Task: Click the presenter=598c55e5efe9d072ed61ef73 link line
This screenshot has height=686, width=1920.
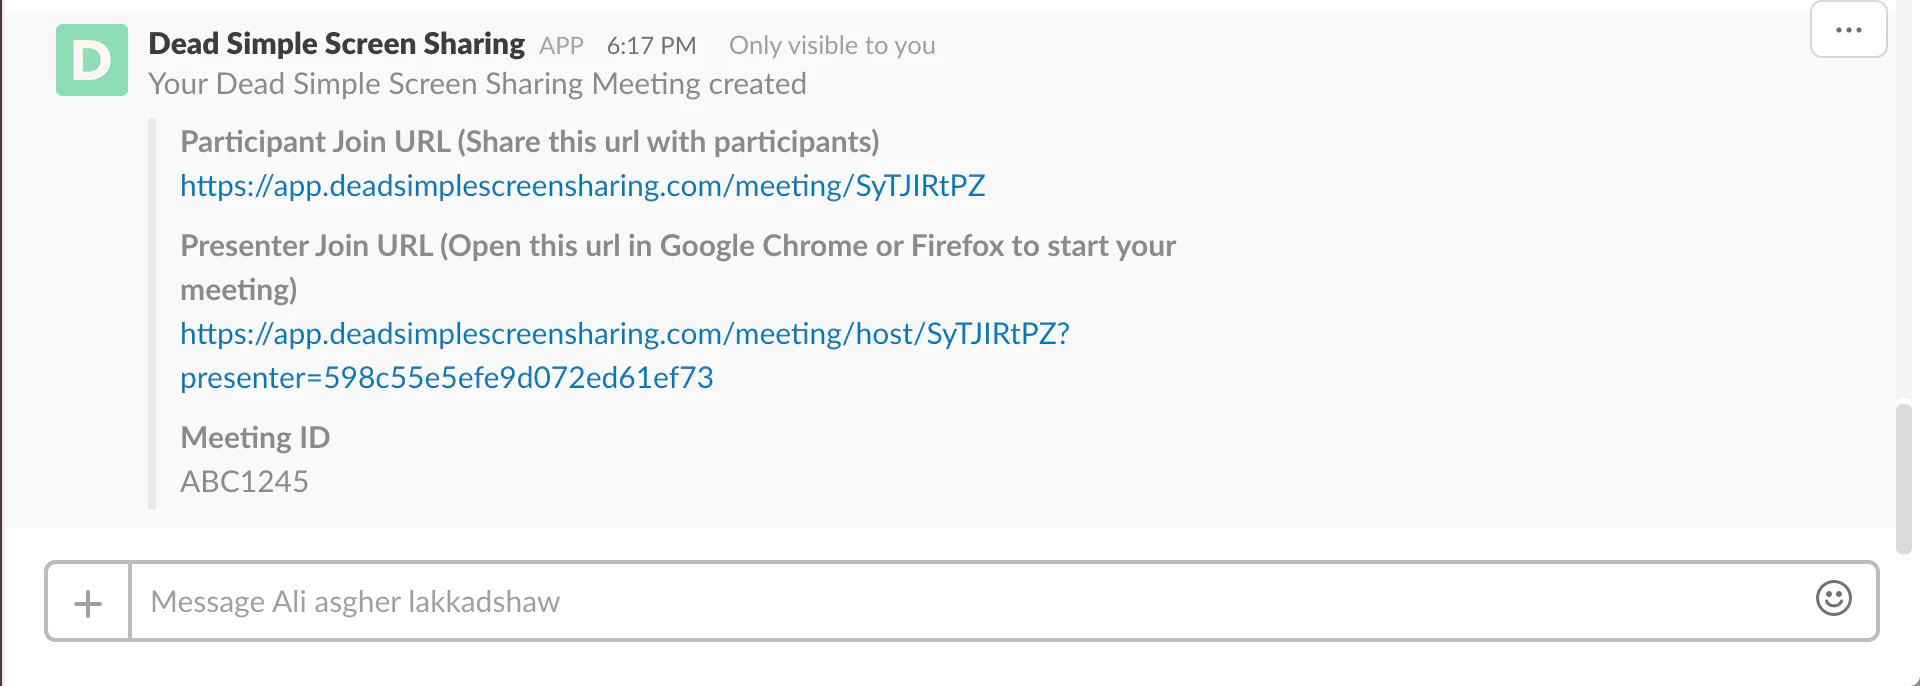Action: 446,378
